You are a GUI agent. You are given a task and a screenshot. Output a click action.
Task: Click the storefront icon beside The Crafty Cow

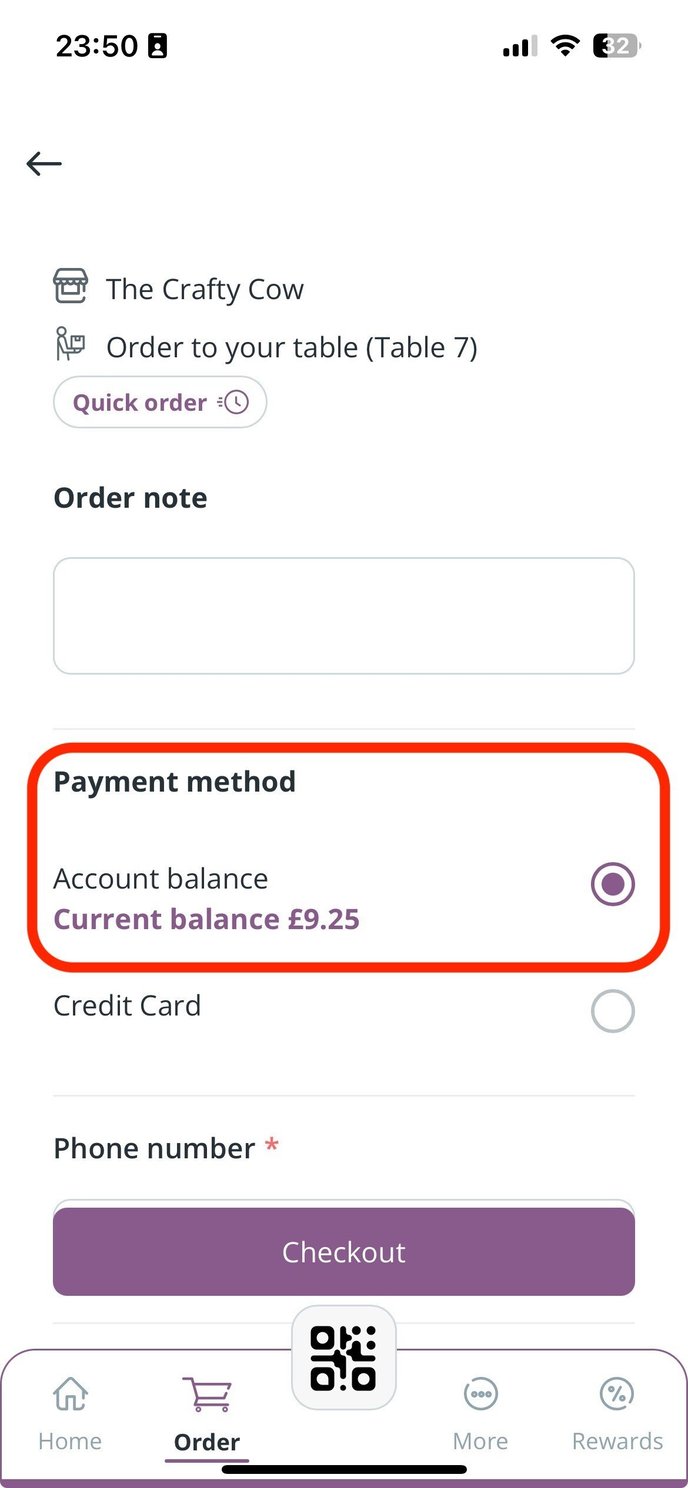point(71,288)
